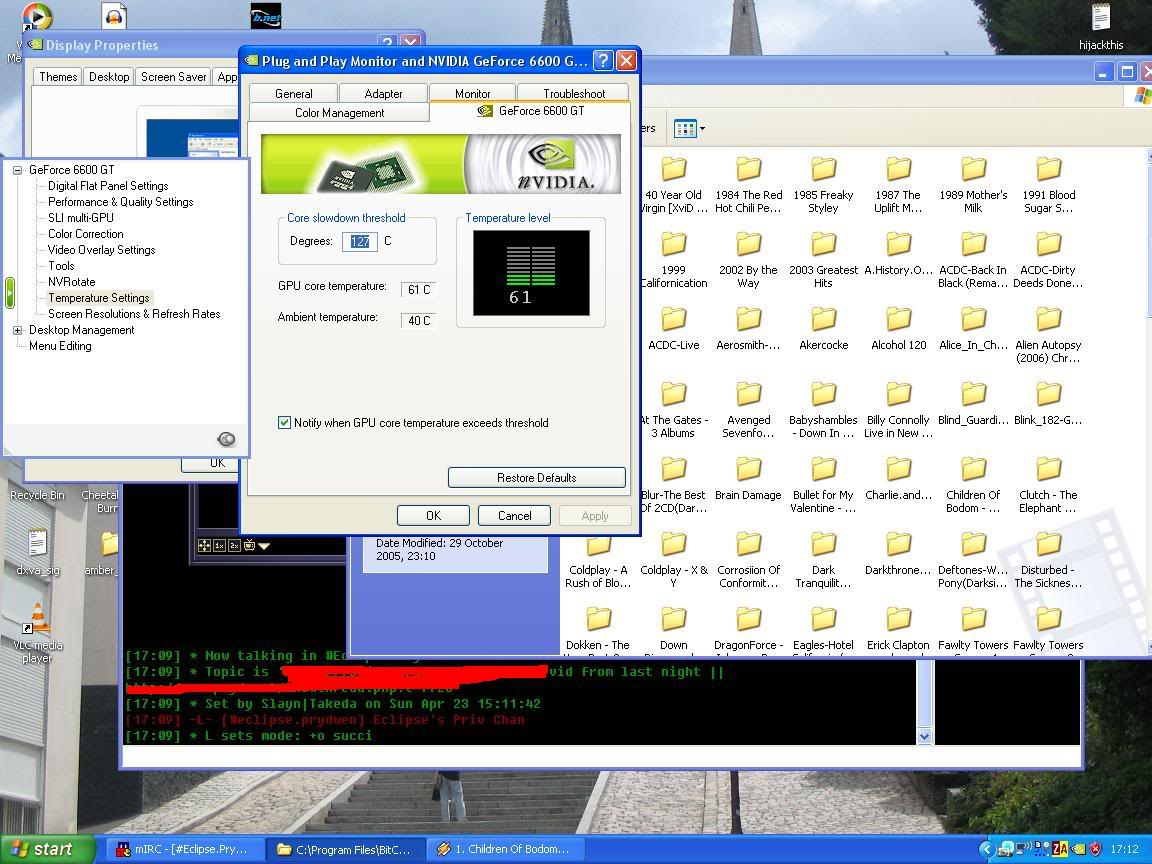1152x864 pixels.
Task: Select the 1991 Blood Sugar folder
Action: [x=1048, y=184]
